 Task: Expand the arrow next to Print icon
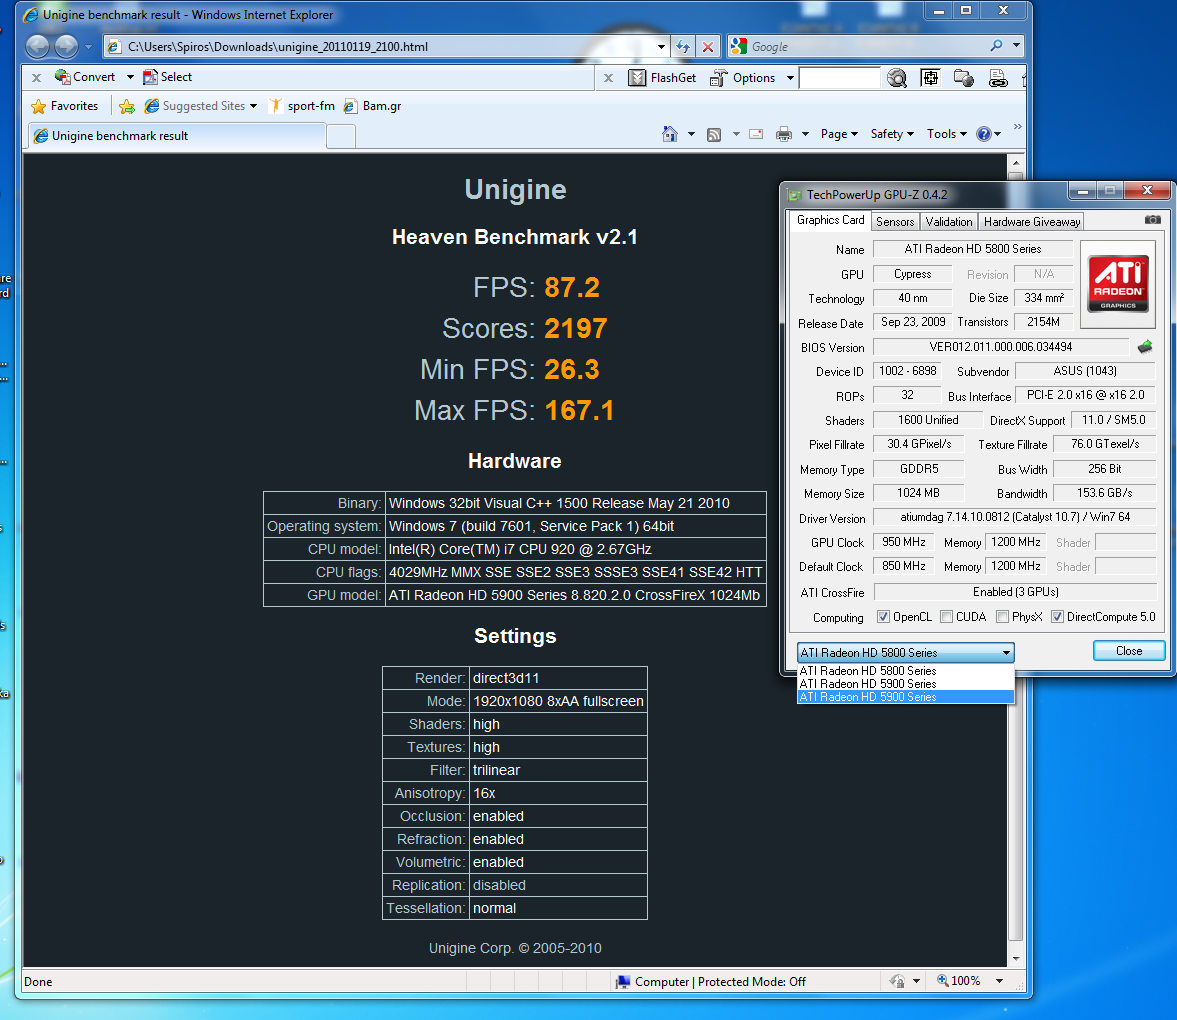click(805, 134)
